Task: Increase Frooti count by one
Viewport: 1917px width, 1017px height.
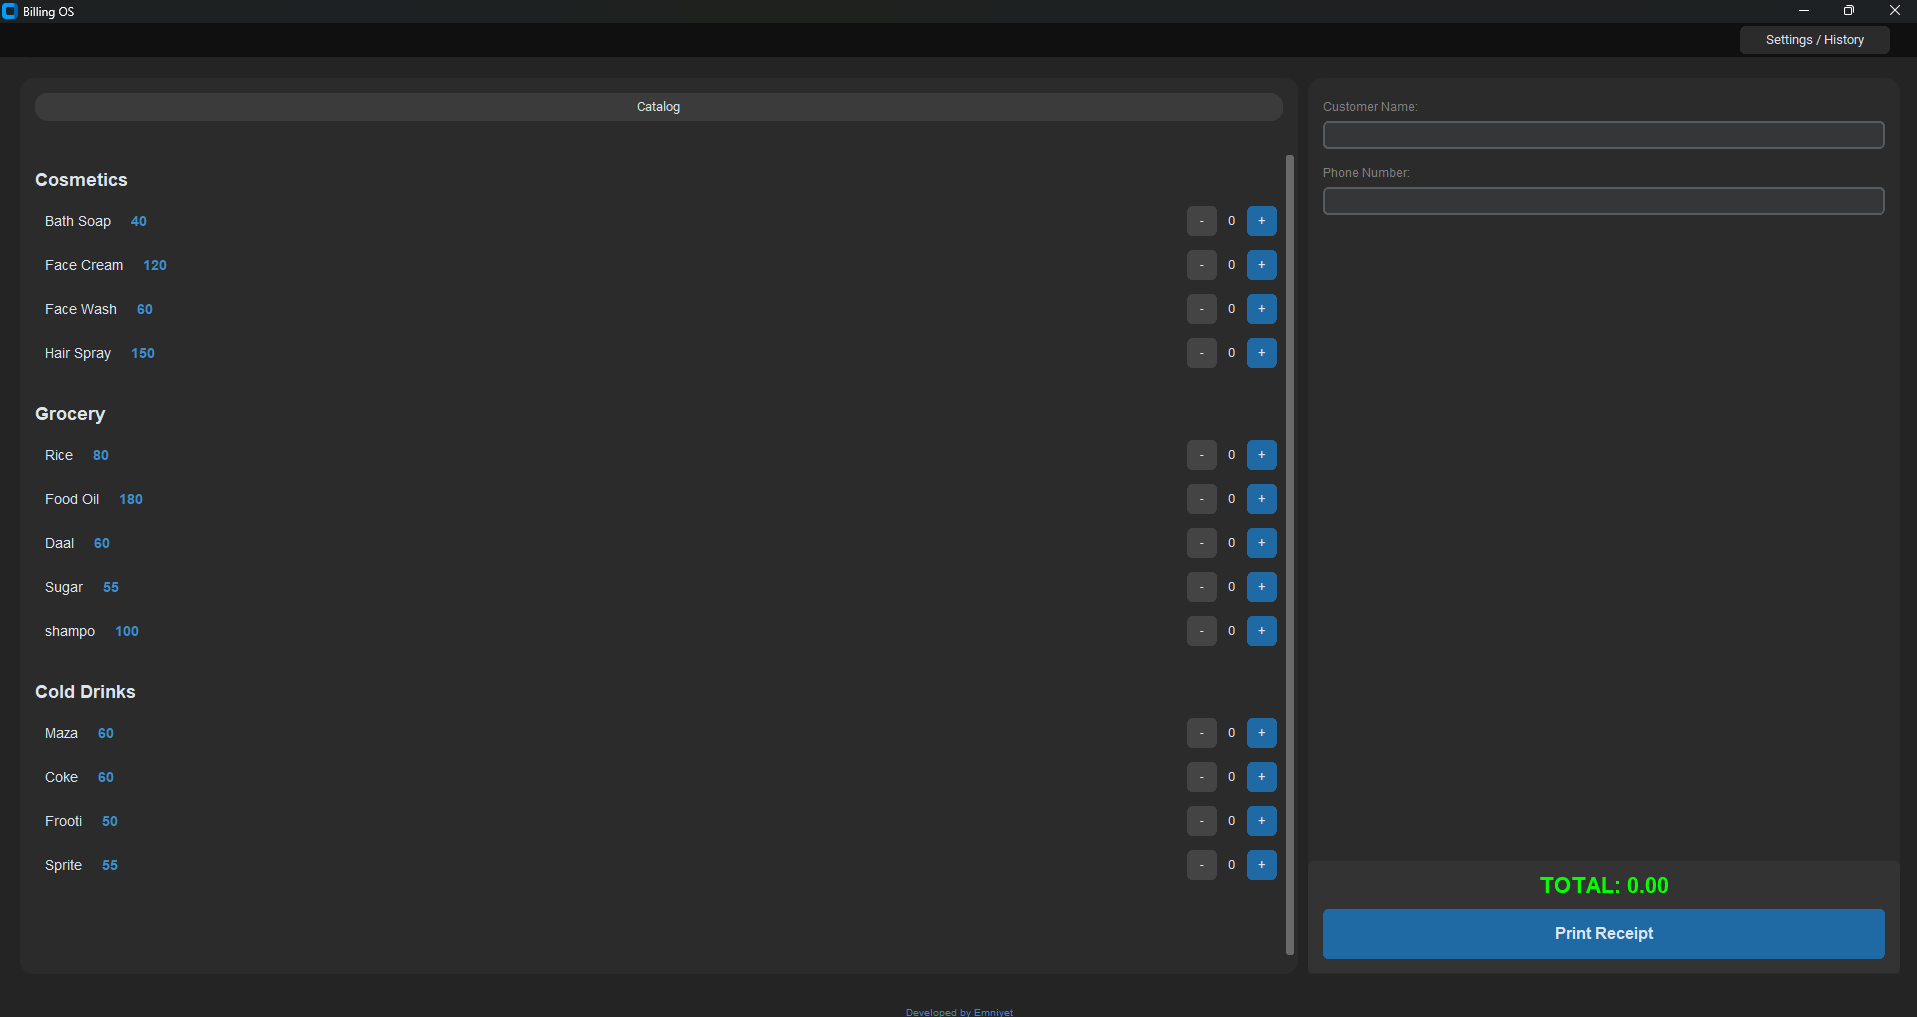Action: (1261, 821)
